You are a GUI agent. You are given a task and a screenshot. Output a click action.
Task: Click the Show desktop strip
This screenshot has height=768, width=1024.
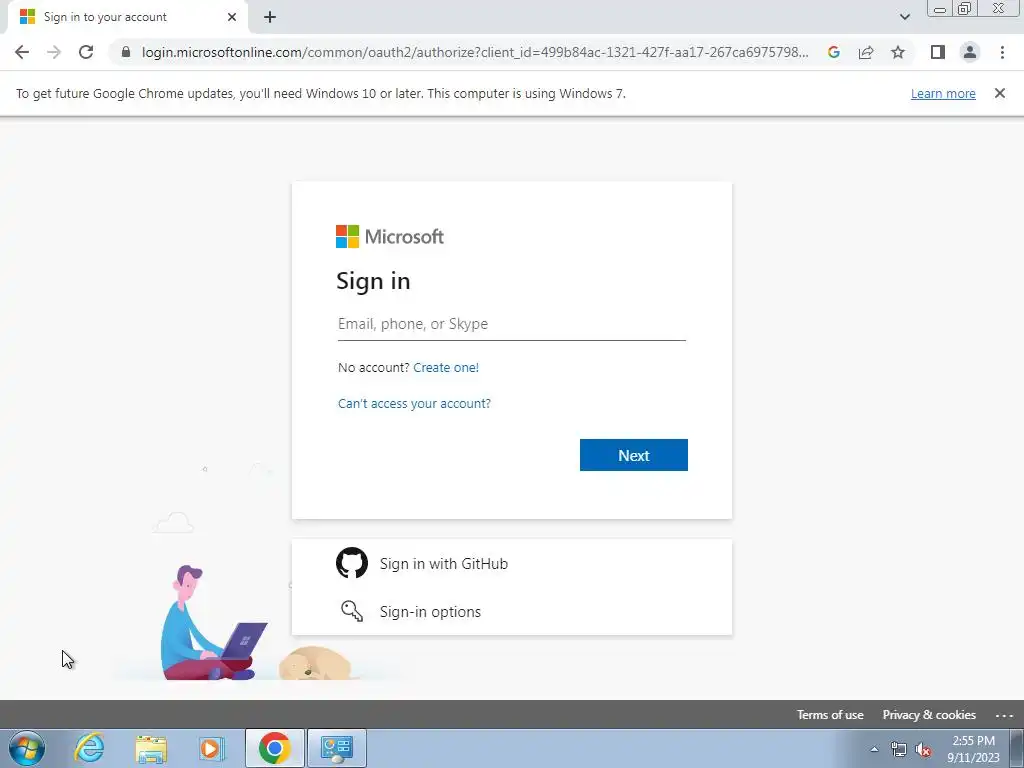pyautogui.click(x=1017, y=748)
